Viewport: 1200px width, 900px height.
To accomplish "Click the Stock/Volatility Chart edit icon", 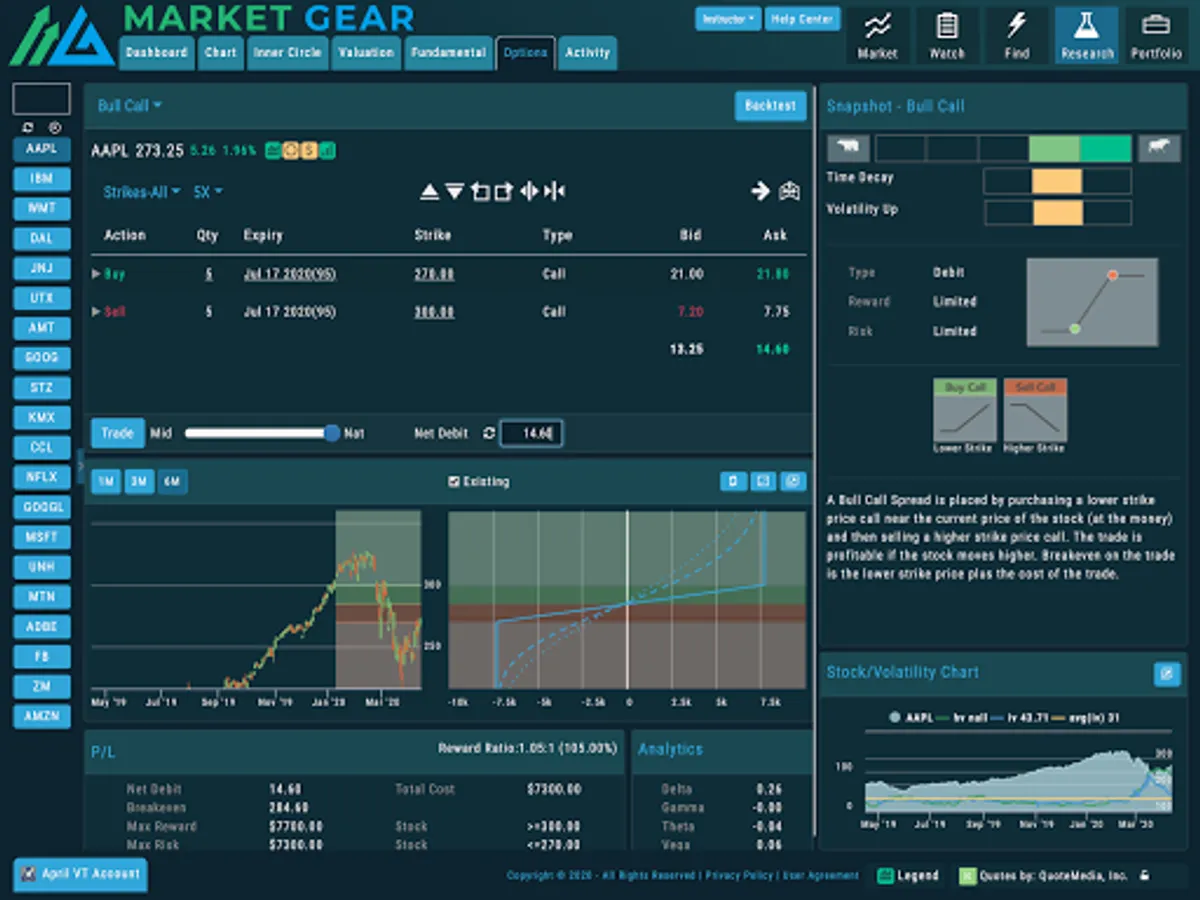I will [1167, 673].
